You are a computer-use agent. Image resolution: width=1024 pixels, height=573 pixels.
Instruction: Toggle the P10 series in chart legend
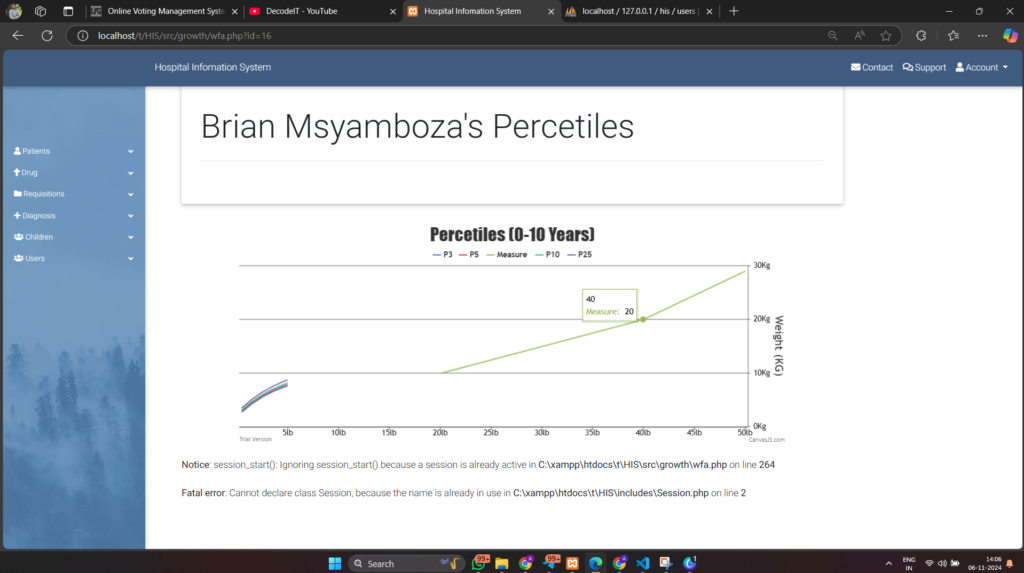(x=547, y=255)
